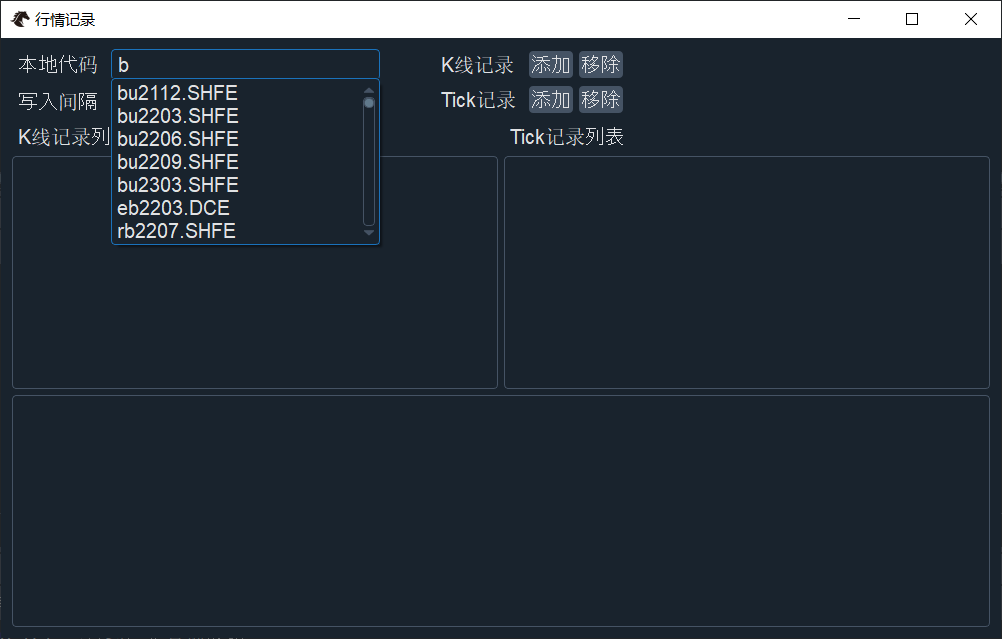Screen dimensions: 1002x639
Task: Select bu2209.SHFE from the suggestion list
Action: pos(177,161)
